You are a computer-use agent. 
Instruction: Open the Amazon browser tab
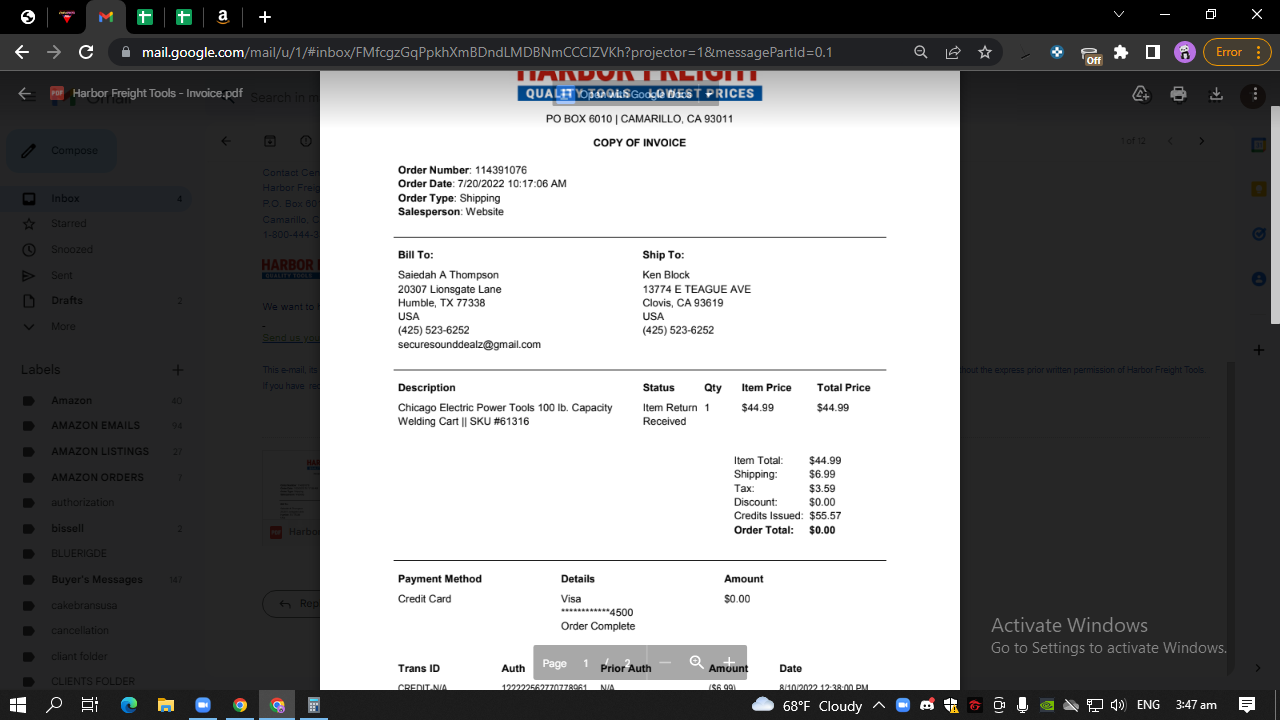click(223, 17)
